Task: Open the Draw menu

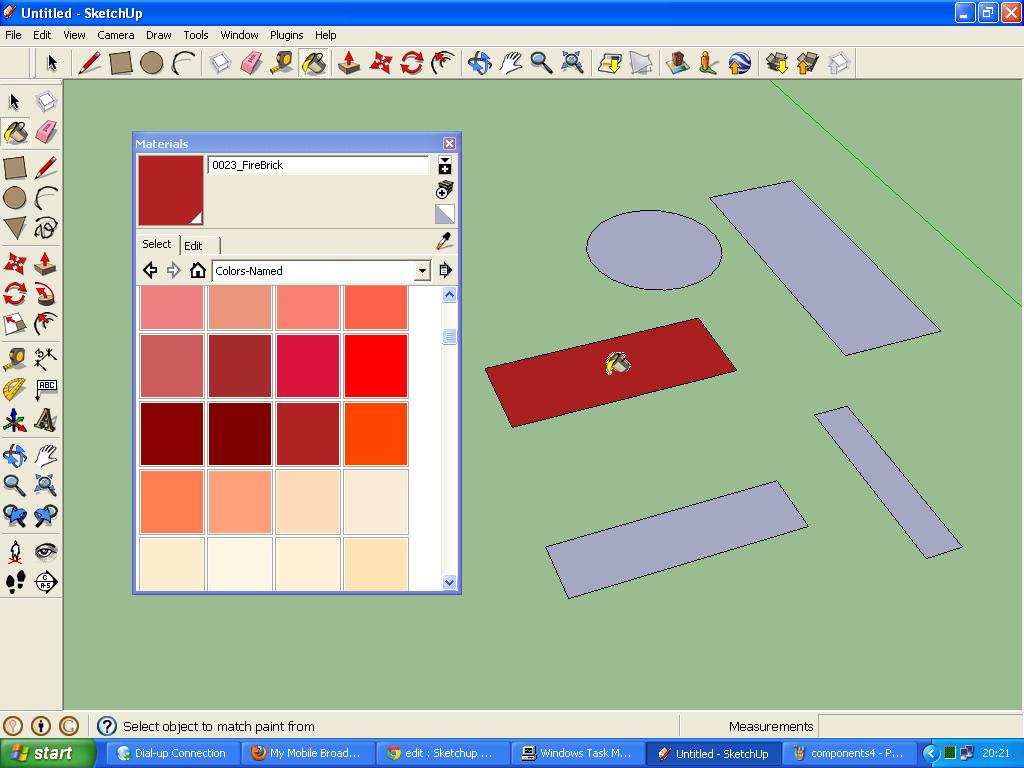Action: pyautogui.click(x=159, y=35)
